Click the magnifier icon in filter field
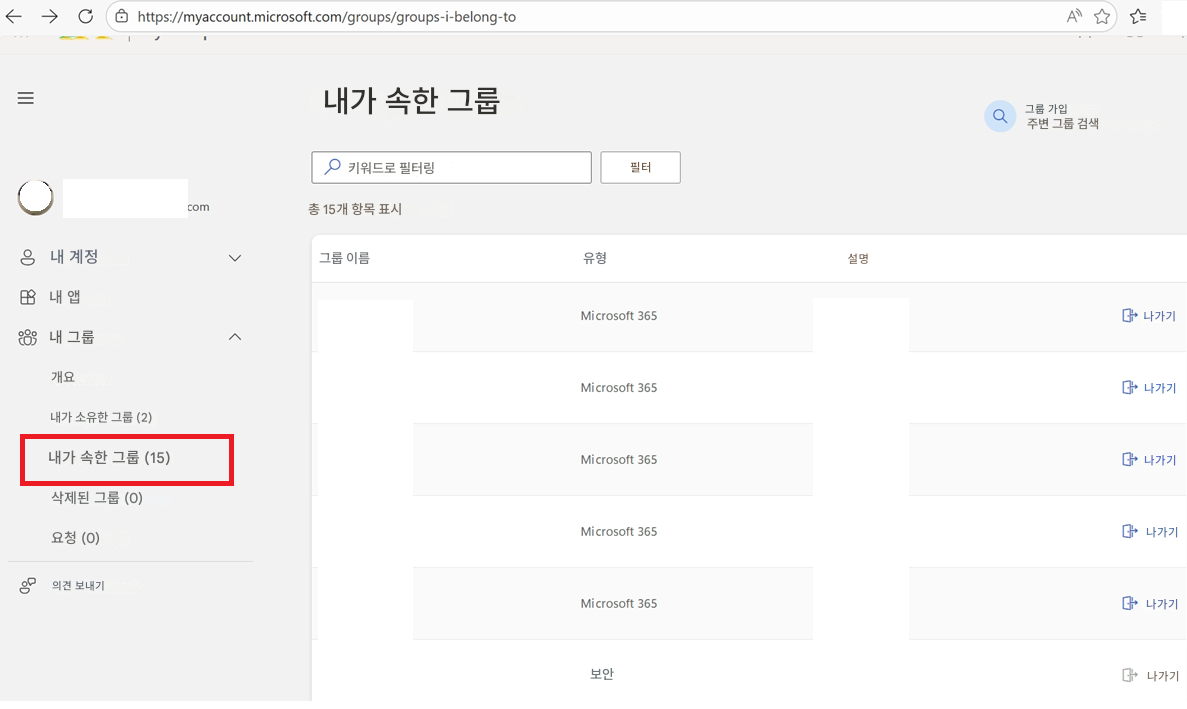Image resolution: width=1187 pixels, height=709 pixels. (x=332, y=167)
